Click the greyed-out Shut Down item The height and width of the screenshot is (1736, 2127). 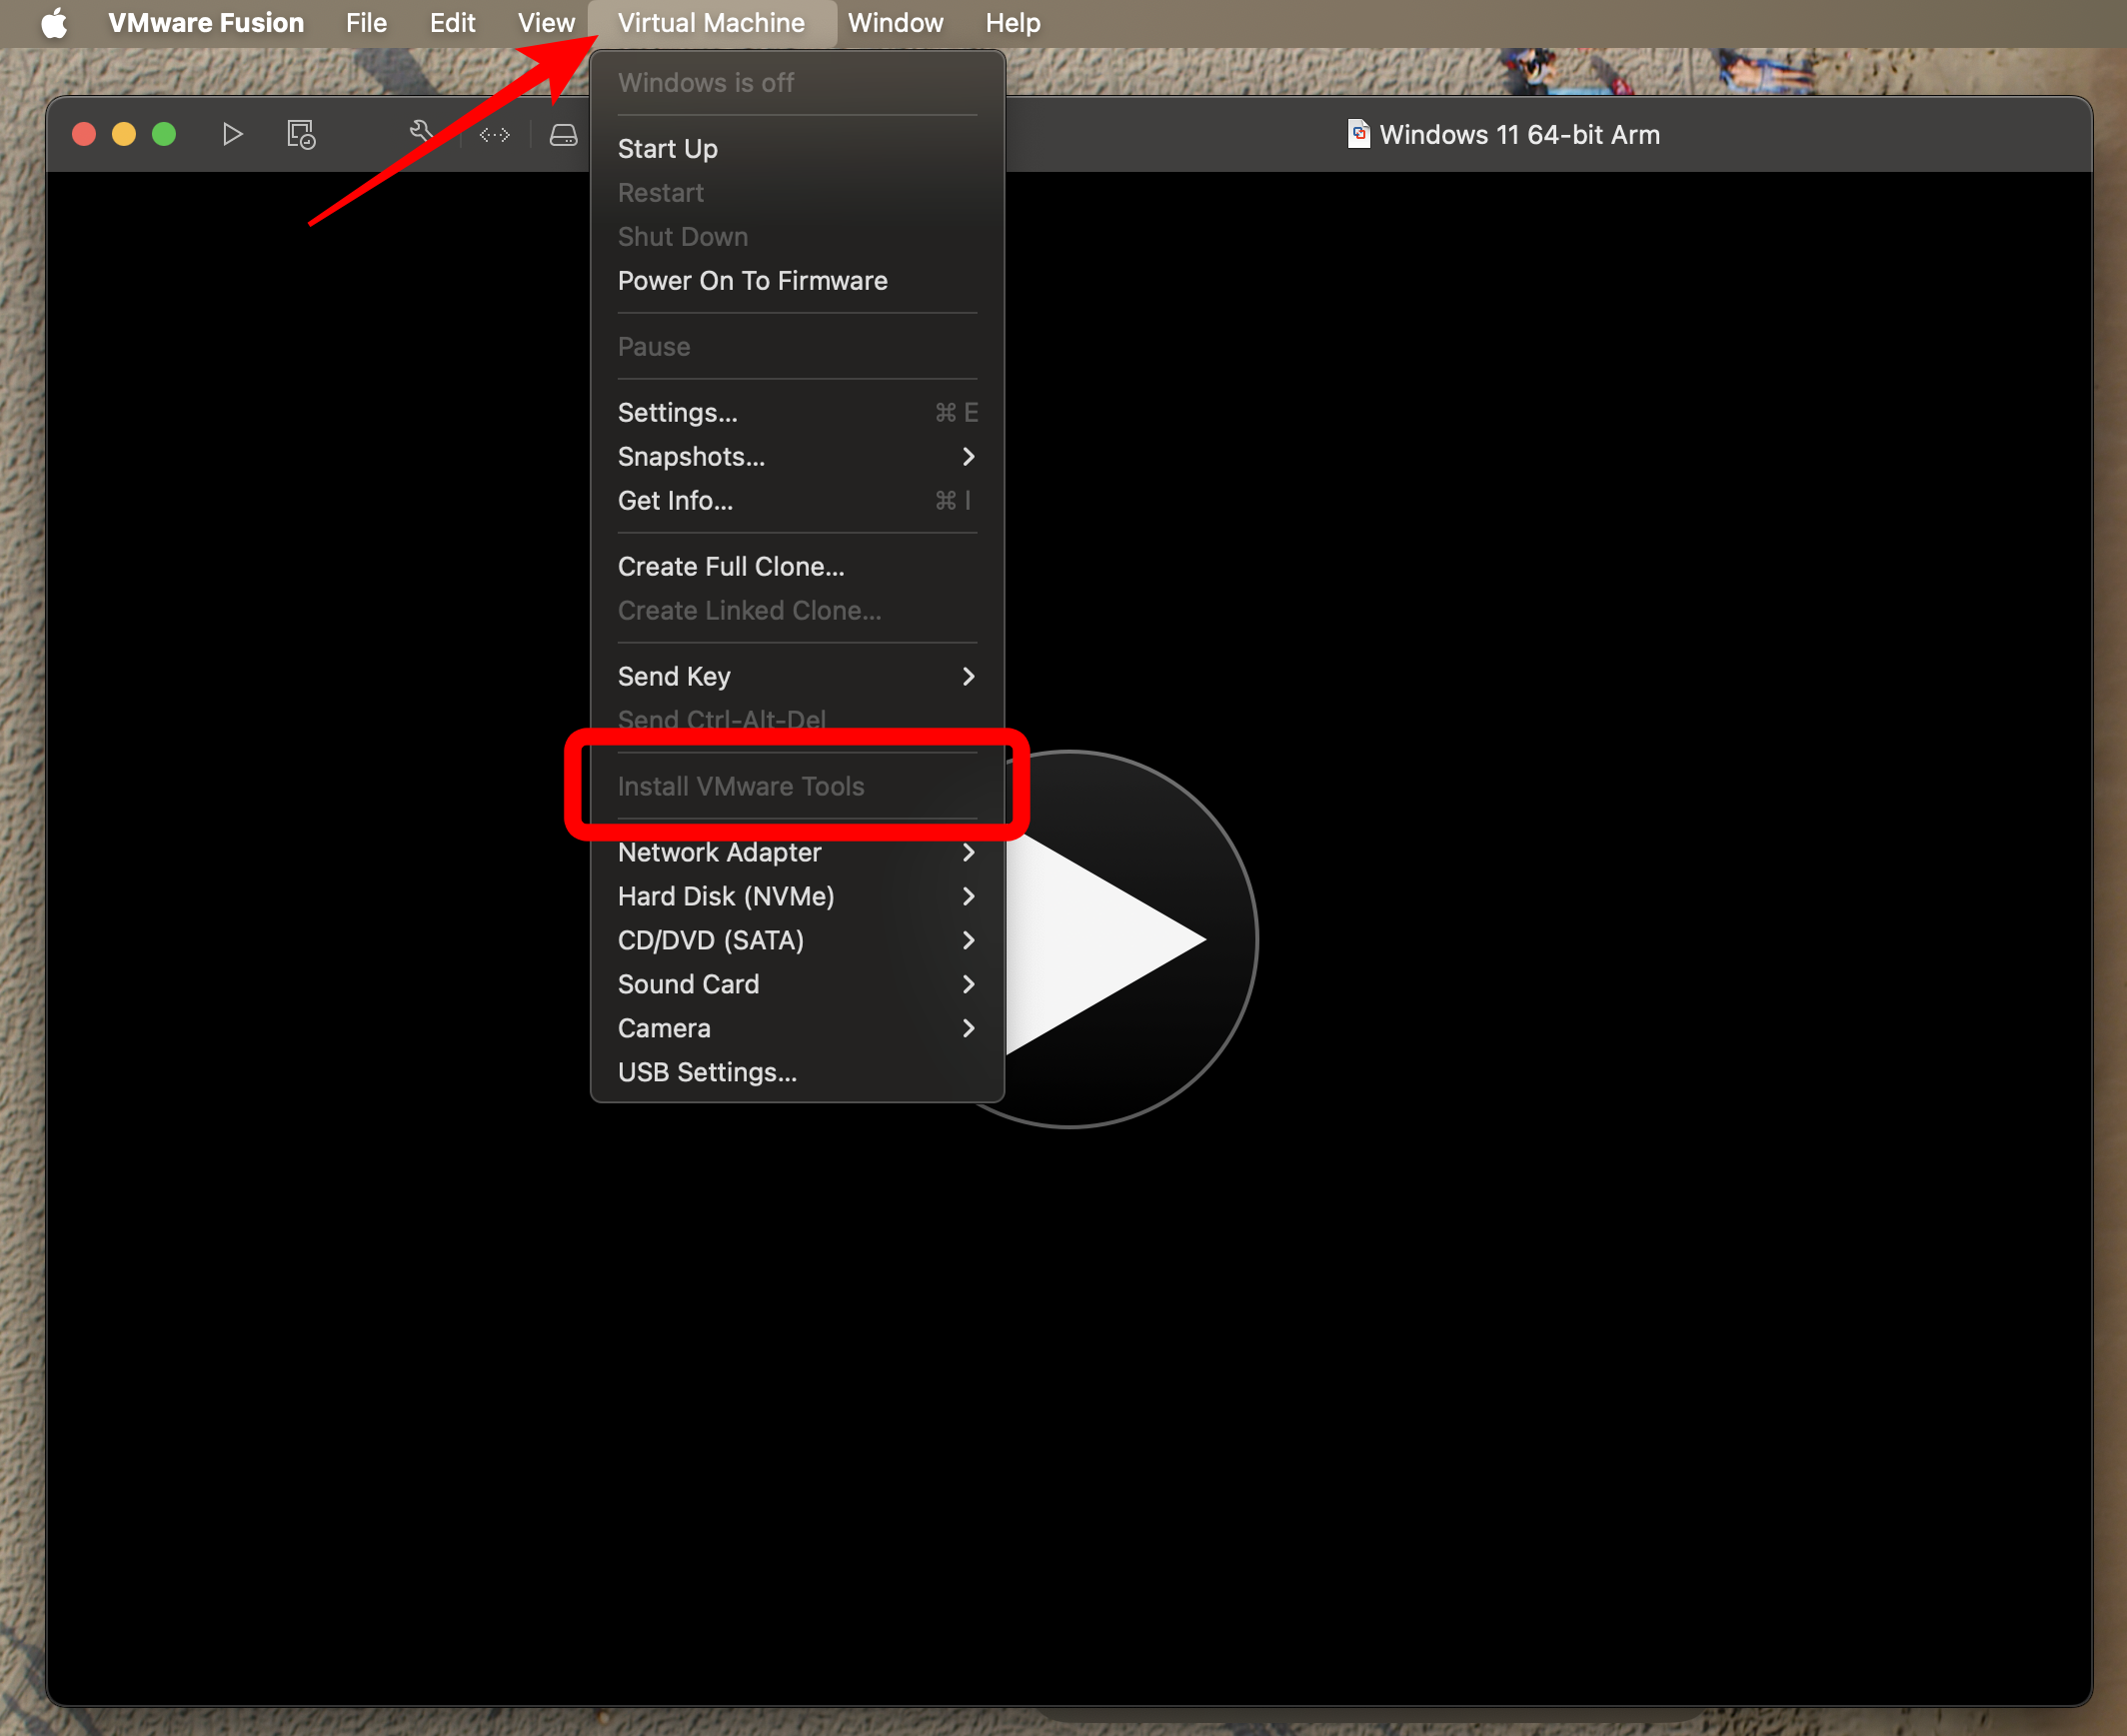click(797, 236)
